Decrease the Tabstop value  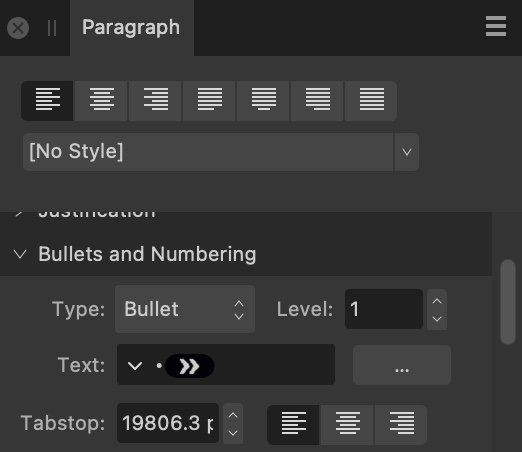click(233, 433)
